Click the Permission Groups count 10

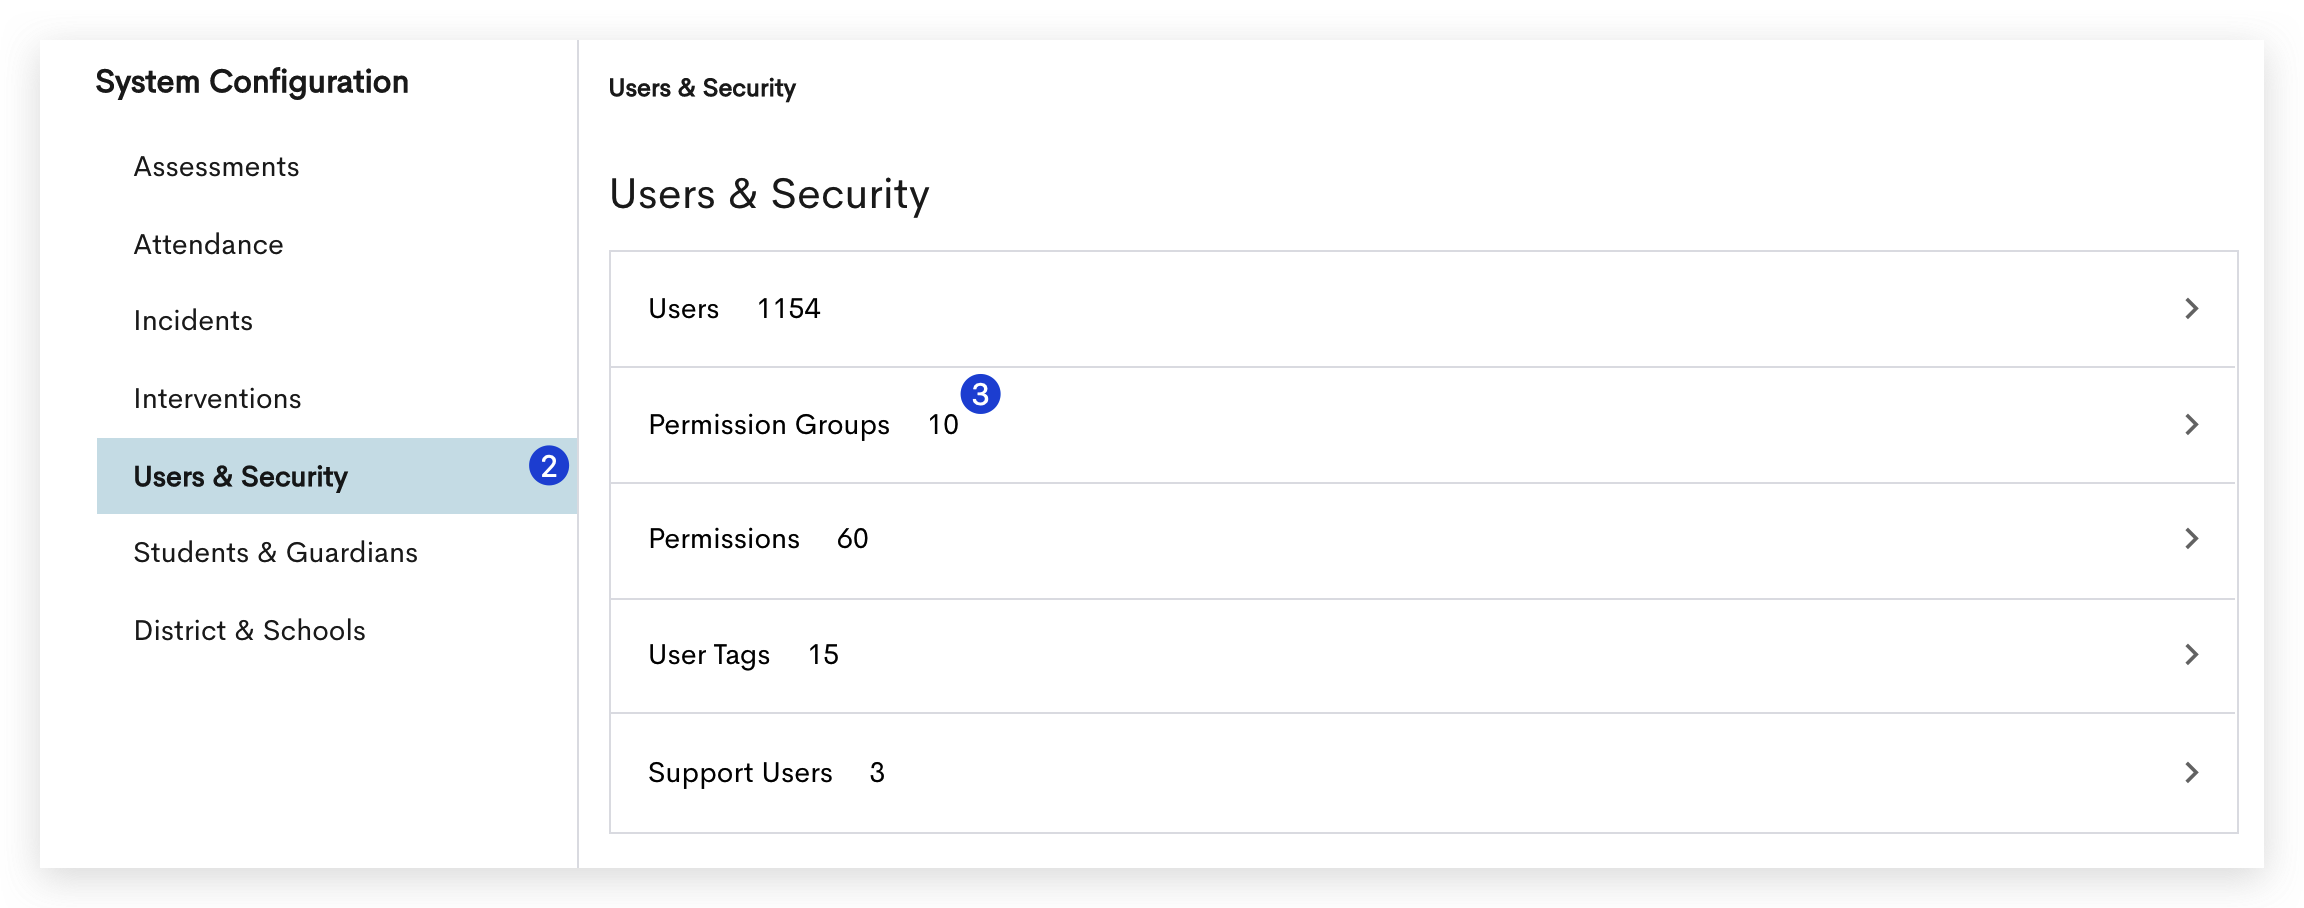943,425
